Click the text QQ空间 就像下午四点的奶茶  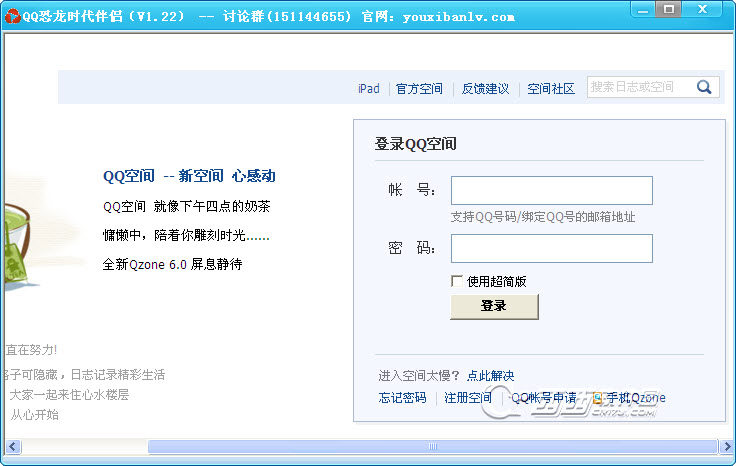click(x=186, y=206)
